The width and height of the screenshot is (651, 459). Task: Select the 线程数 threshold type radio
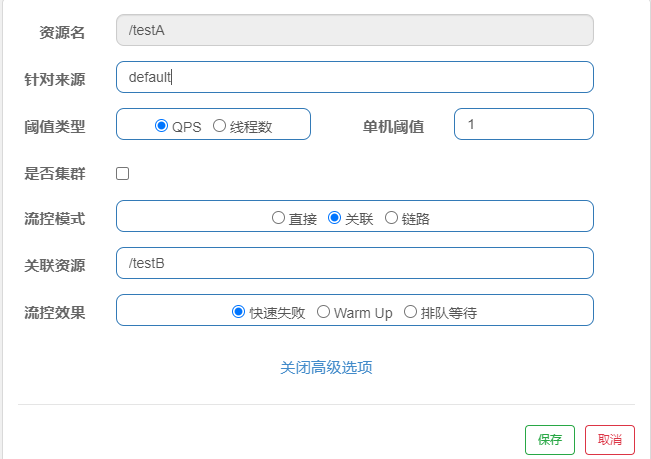click(x=219, y=125)
